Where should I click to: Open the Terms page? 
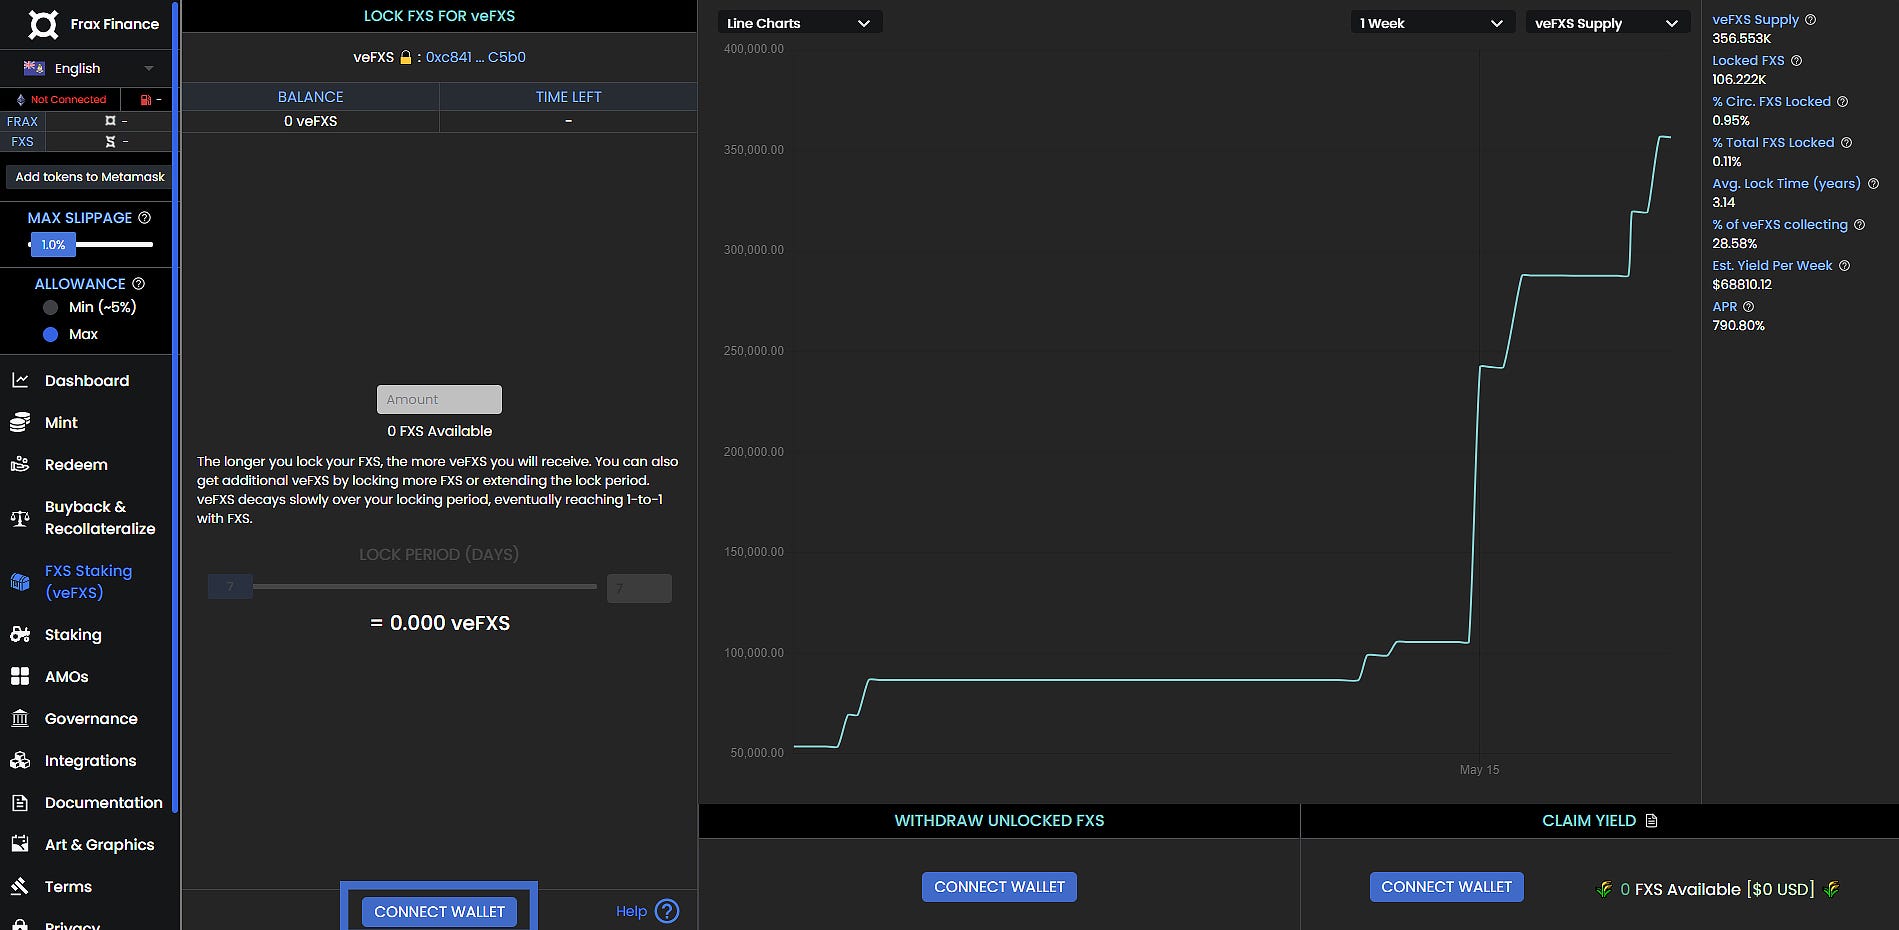pos(68,887)
